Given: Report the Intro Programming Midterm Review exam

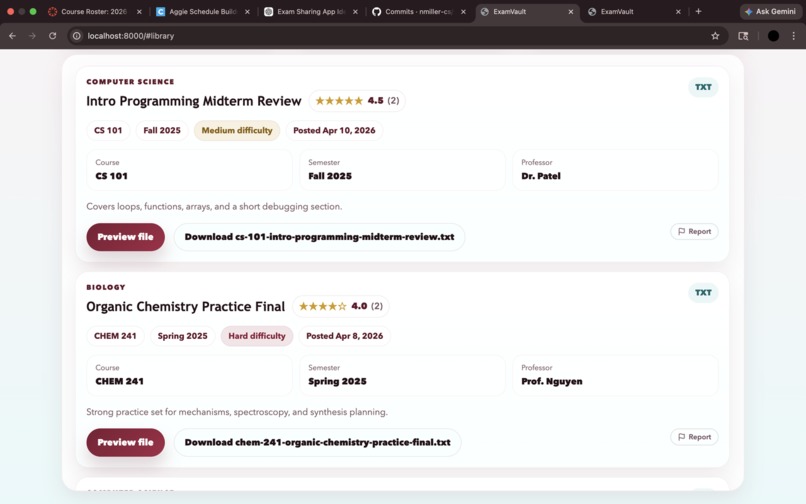Looking at the screenshot, I should coord(694,231).
